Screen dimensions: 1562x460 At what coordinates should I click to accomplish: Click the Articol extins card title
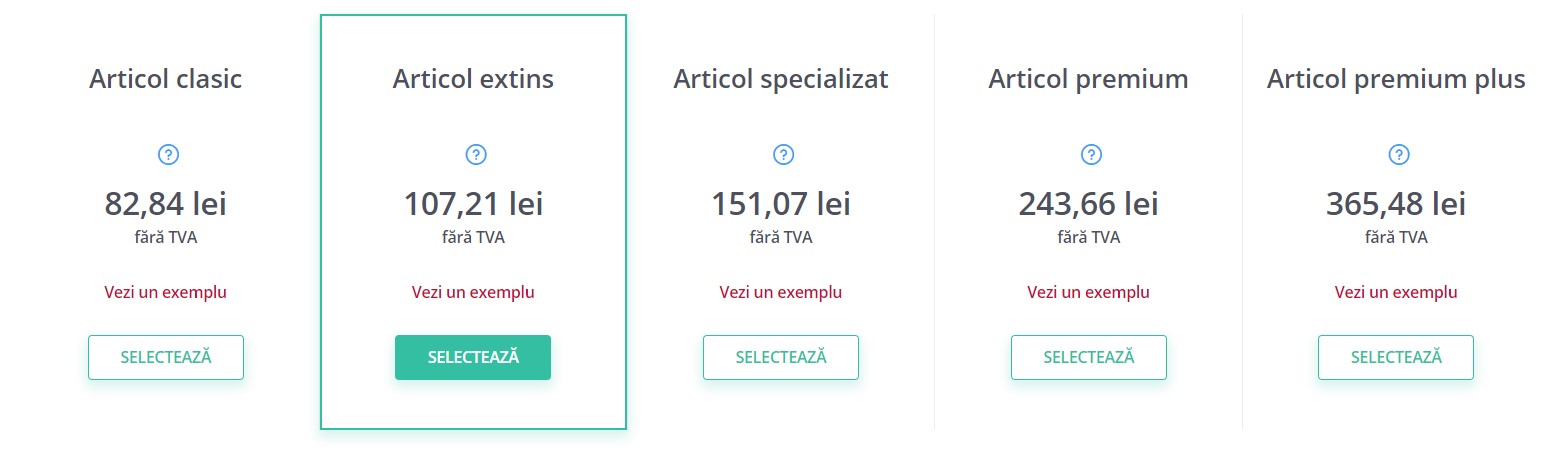473,79
